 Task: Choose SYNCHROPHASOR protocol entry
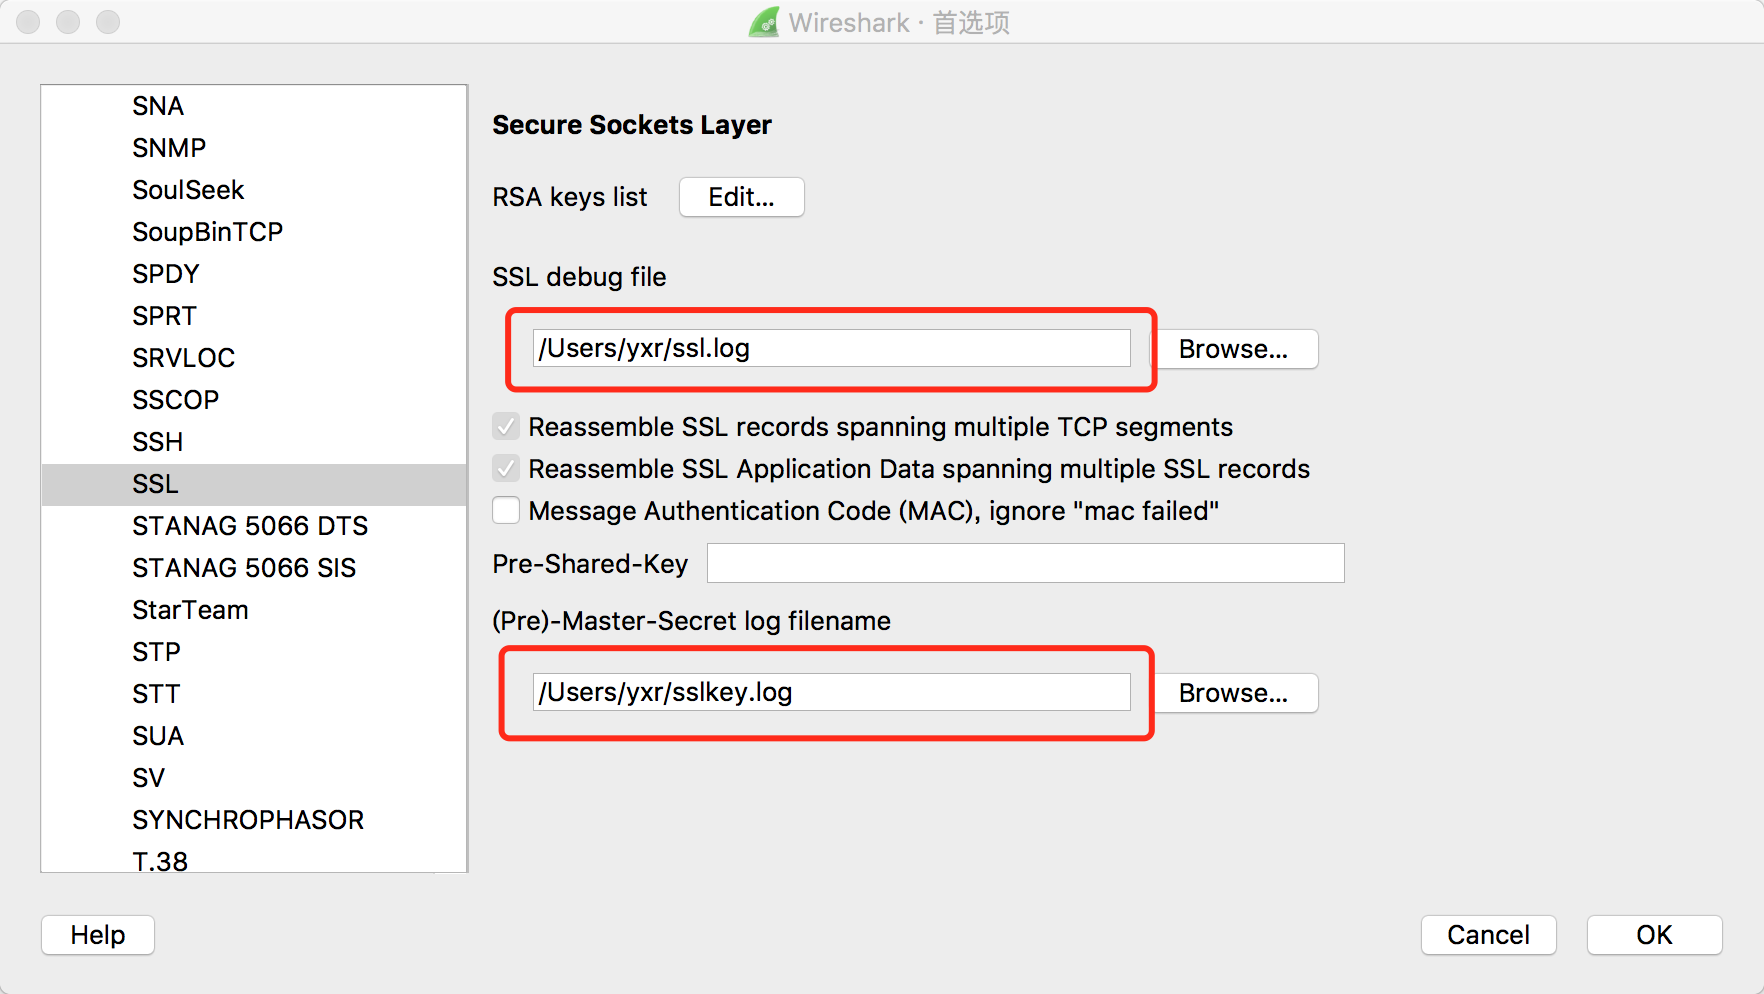[x=254, y=820]
